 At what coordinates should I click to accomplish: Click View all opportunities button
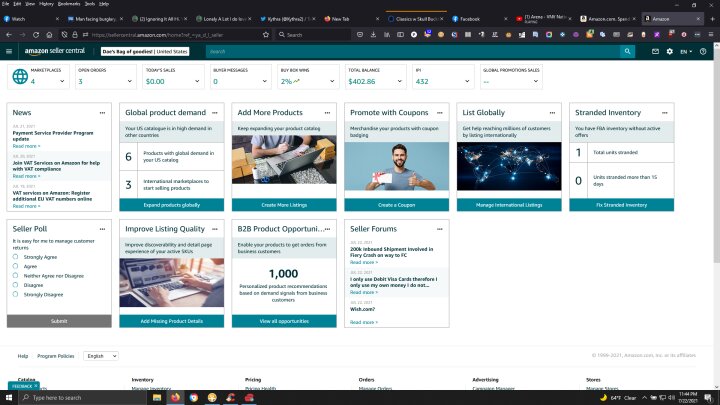point(284,321)
